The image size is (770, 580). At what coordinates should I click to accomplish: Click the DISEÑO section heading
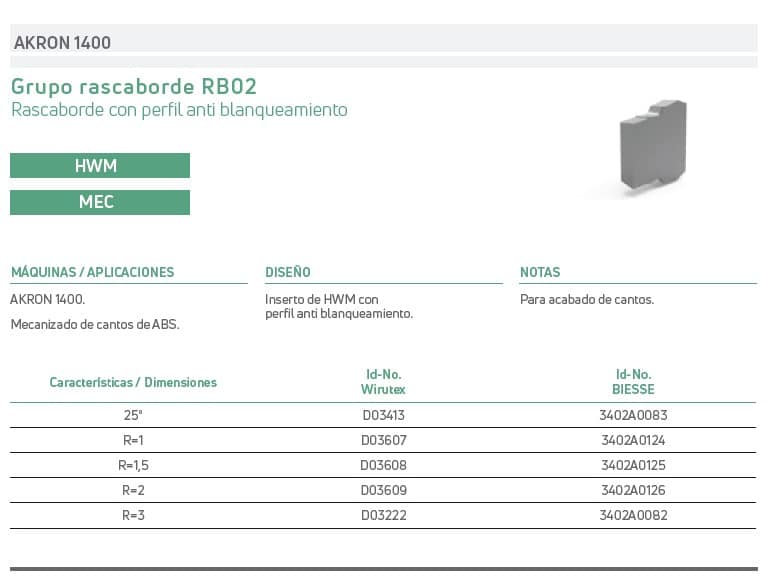tap(288, 272)
